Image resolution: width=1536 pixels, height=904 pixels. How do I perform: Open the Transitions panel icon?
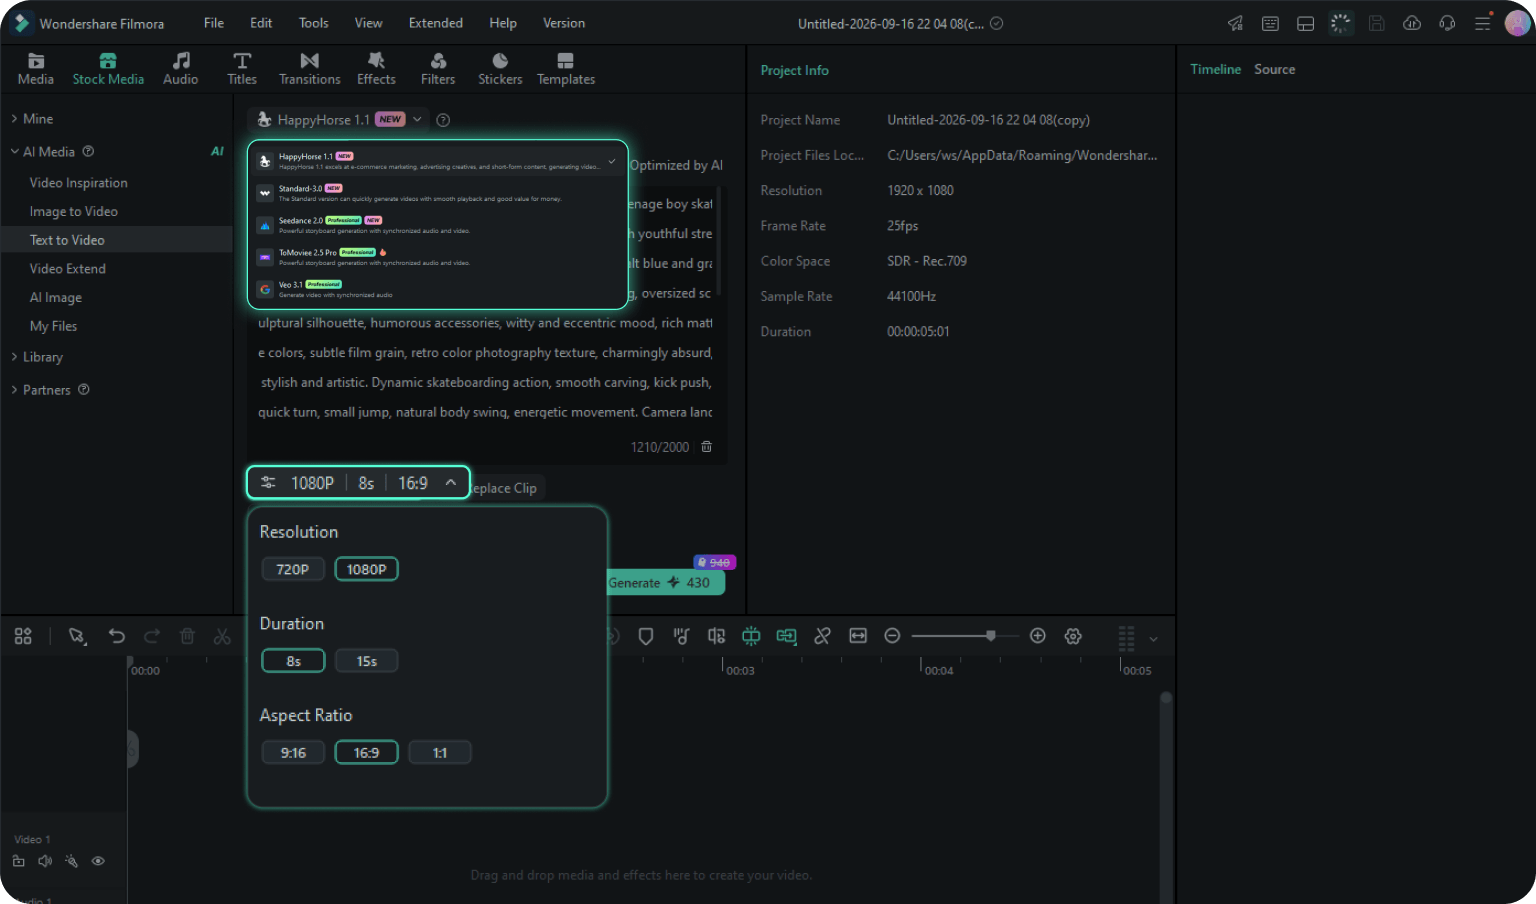coord(310,61)
